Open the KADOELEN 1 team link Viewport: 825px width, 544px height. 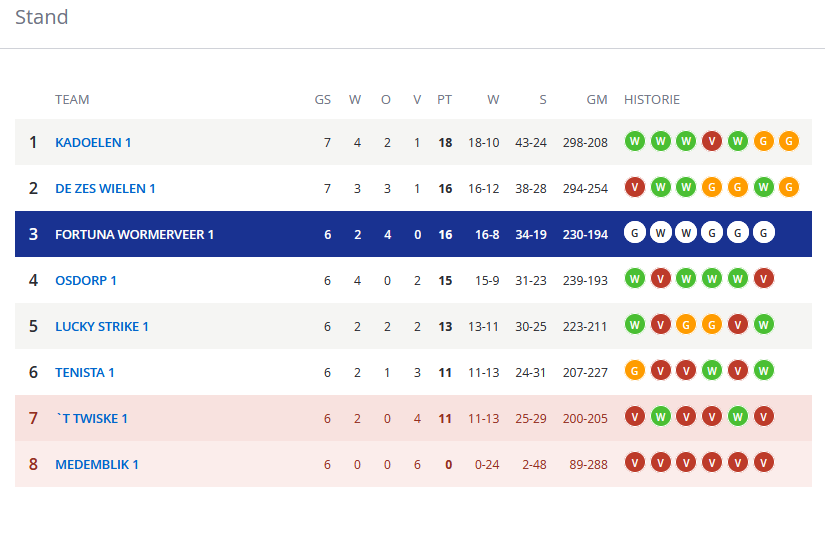[x=93, y=143]
